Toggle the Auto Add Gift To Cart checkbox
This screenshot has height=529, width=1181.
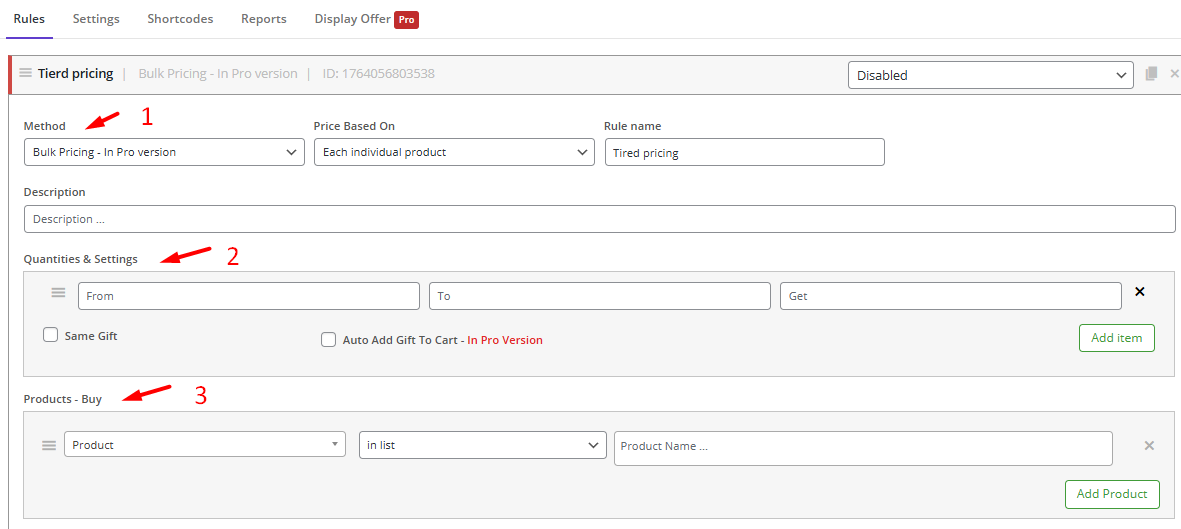(328, 340)
